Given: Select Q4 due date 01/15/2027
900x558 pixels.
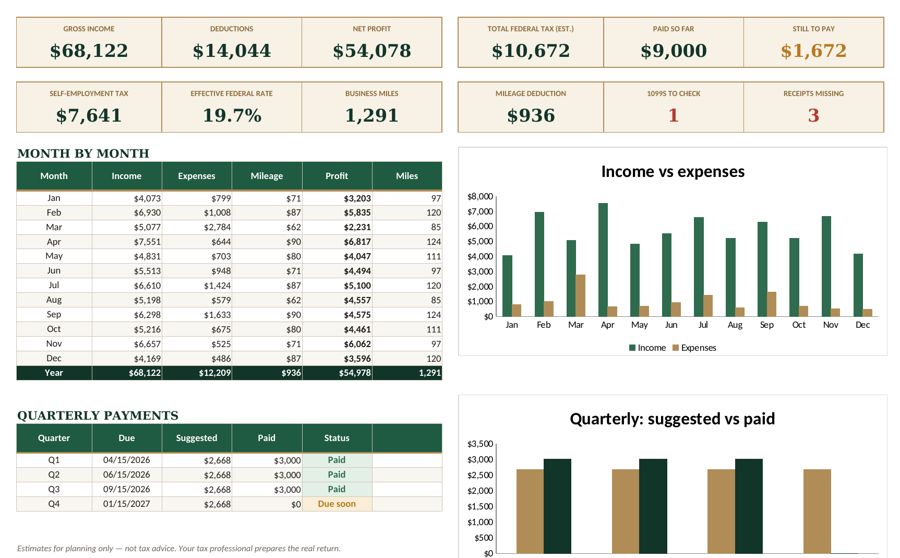Looking at the screenshot, I should pyautogui.click(x=126, y=504).
